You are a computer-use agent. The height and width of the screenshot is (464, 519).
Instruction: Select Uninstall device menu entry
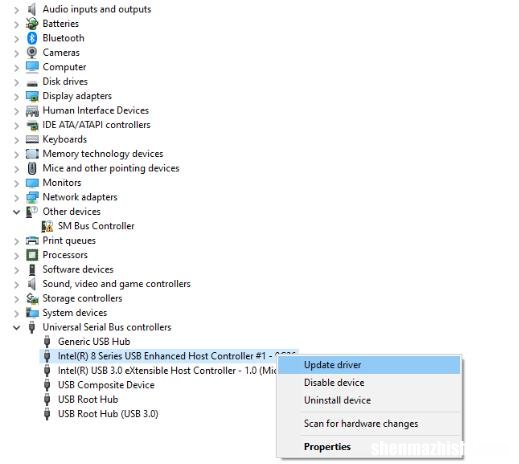click(x=337, y=400)
